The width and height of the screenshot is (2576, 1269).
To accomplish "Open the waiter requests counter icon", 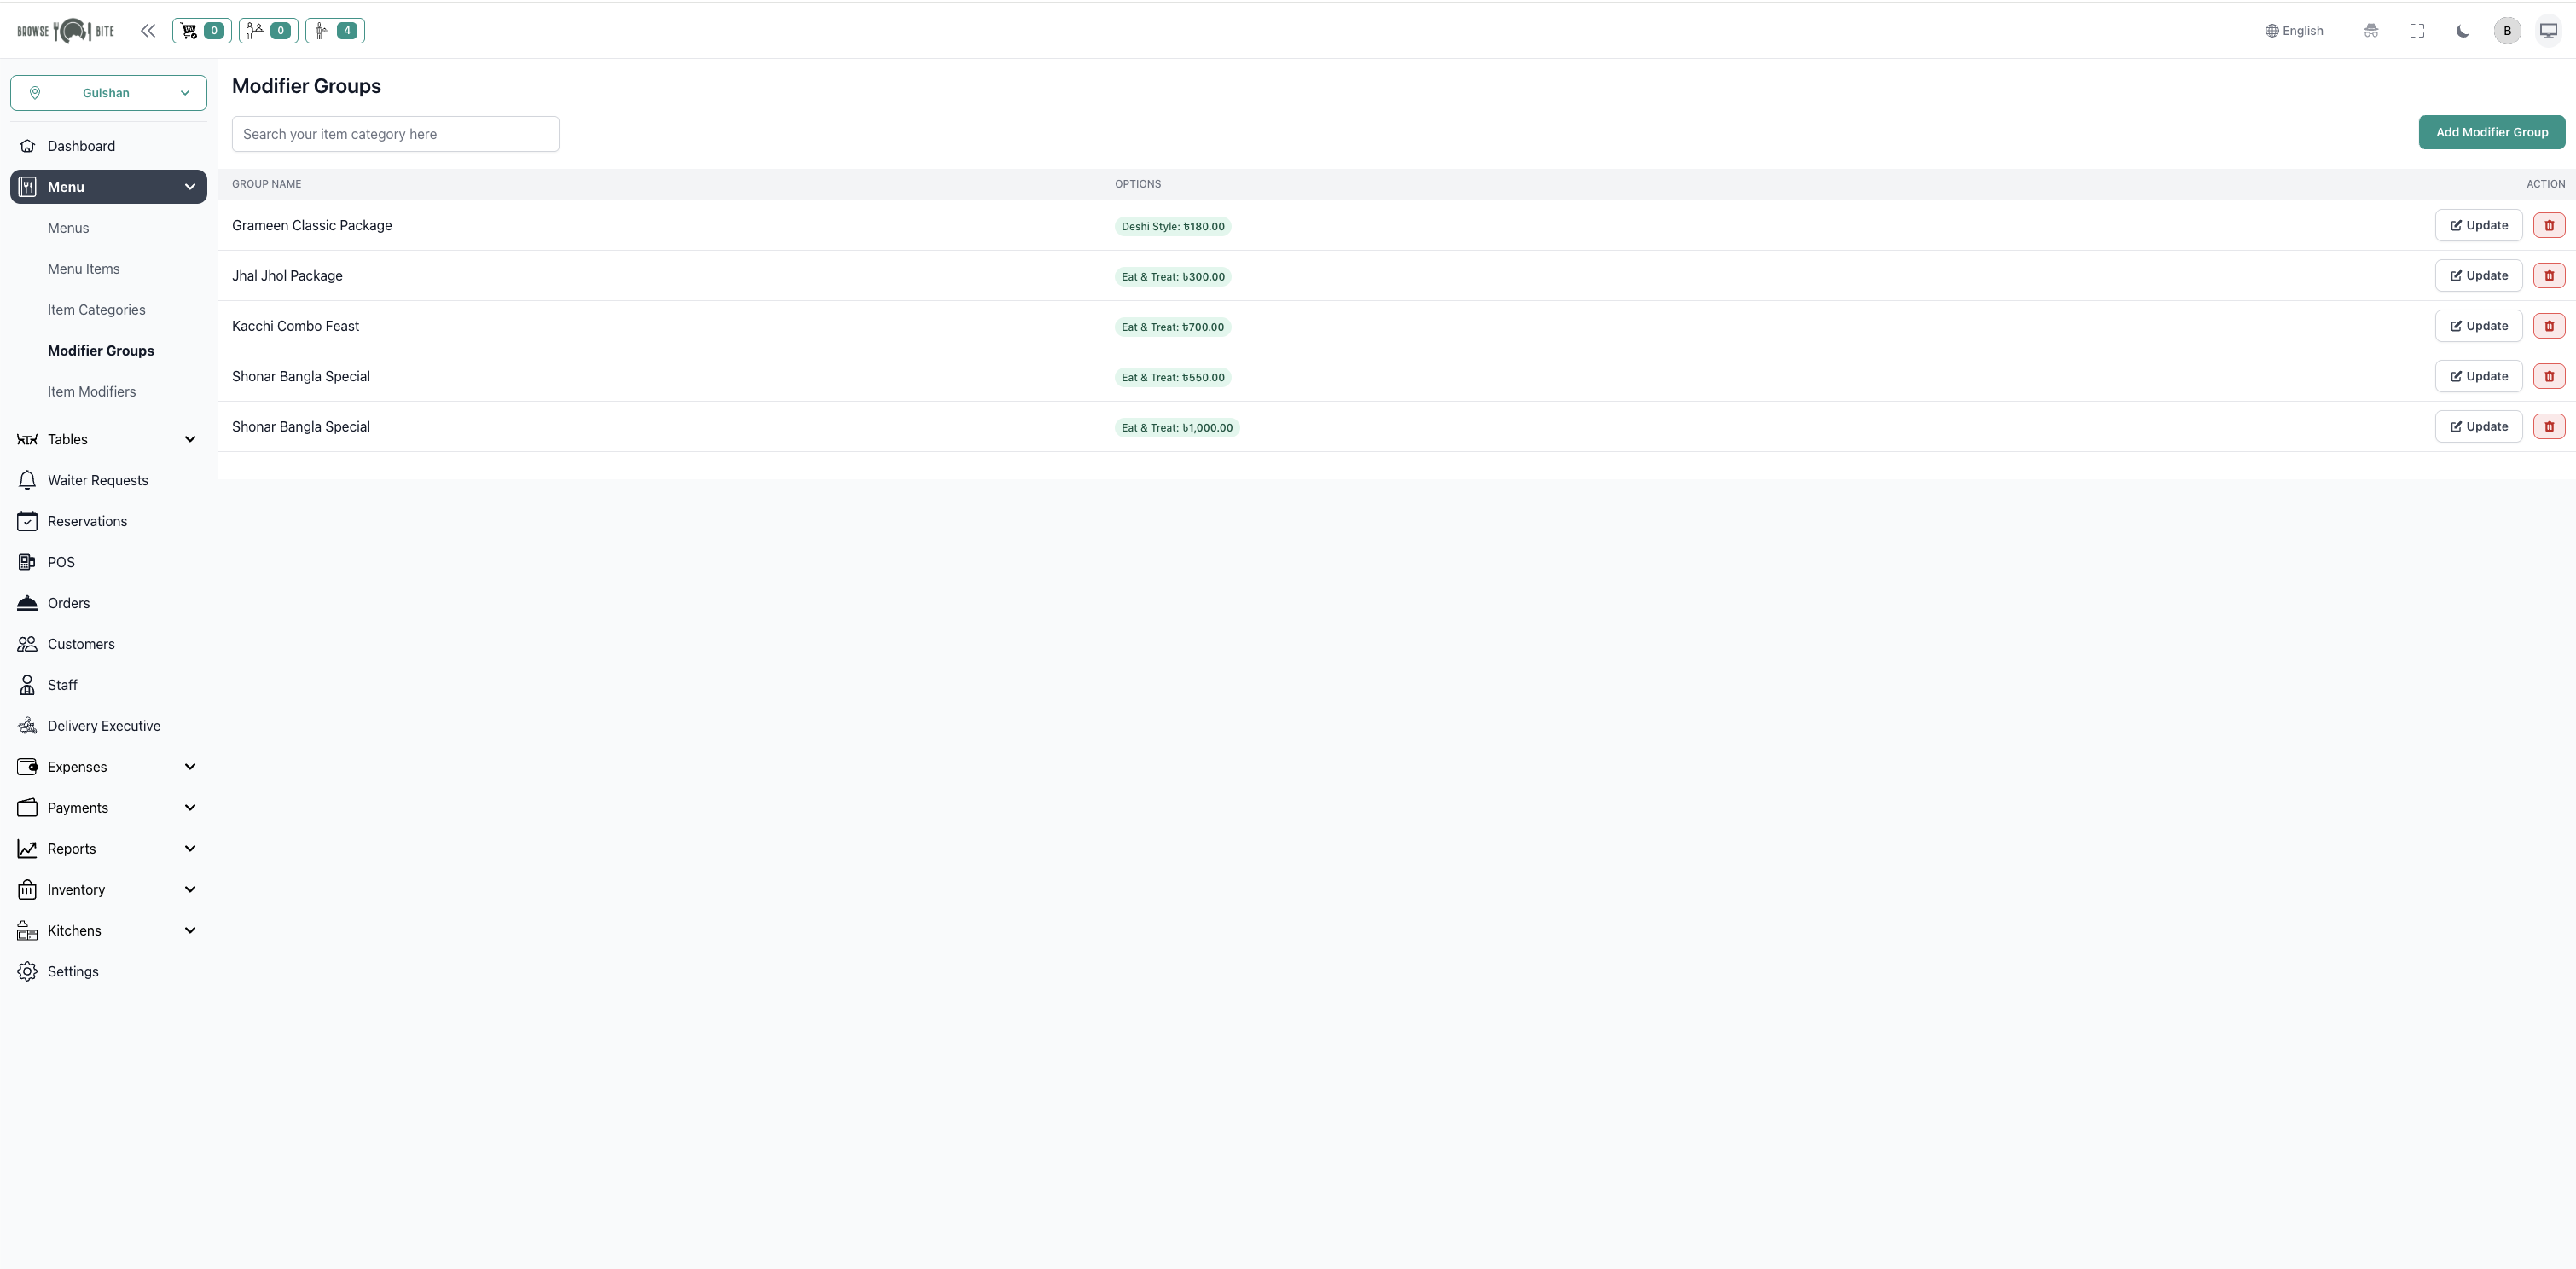I will (x=335, y=31).
